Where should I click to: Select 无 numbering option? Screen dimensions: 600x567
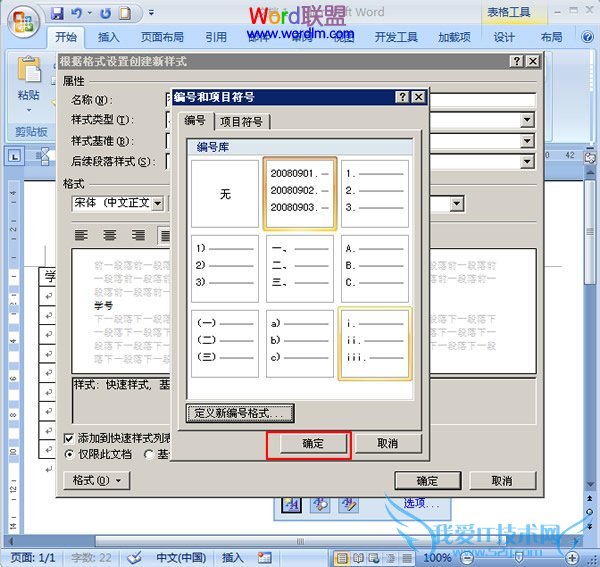click(225, 194)
